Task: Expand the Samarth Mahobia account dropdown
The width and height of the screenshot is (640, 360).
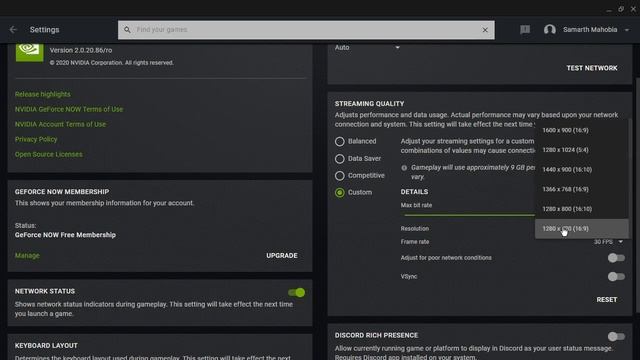Action: pos(627,30)
